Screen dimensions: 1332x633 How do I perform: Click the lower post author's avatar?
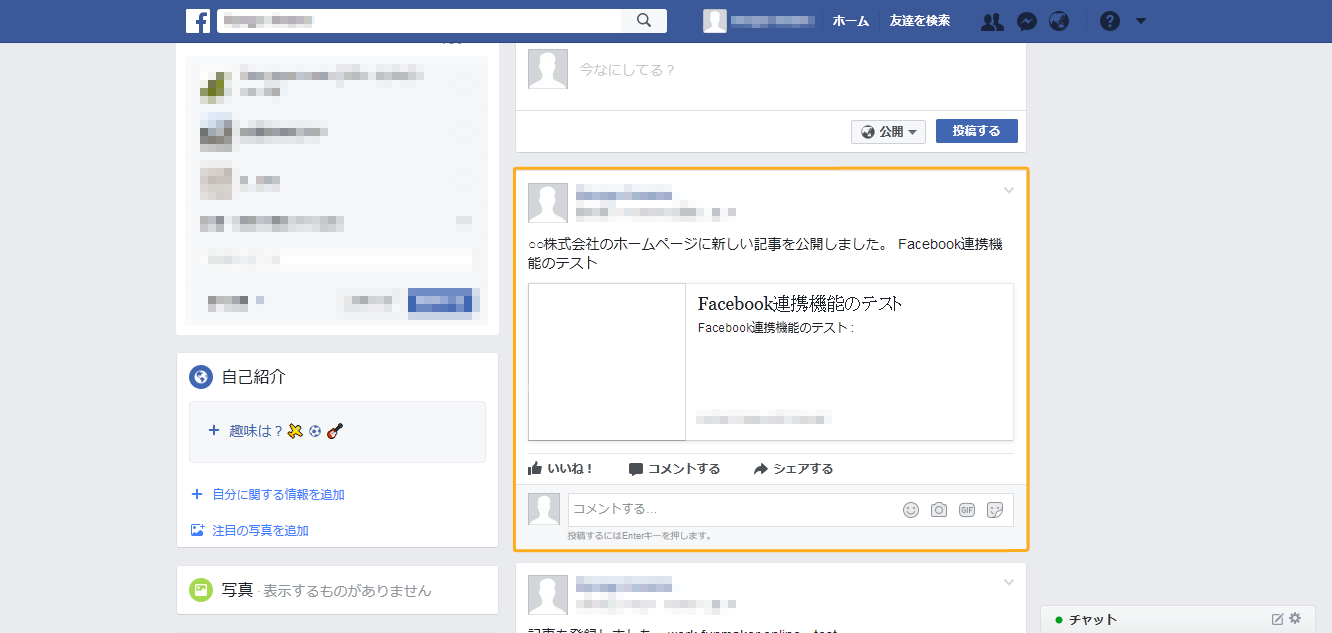[548, 595]
